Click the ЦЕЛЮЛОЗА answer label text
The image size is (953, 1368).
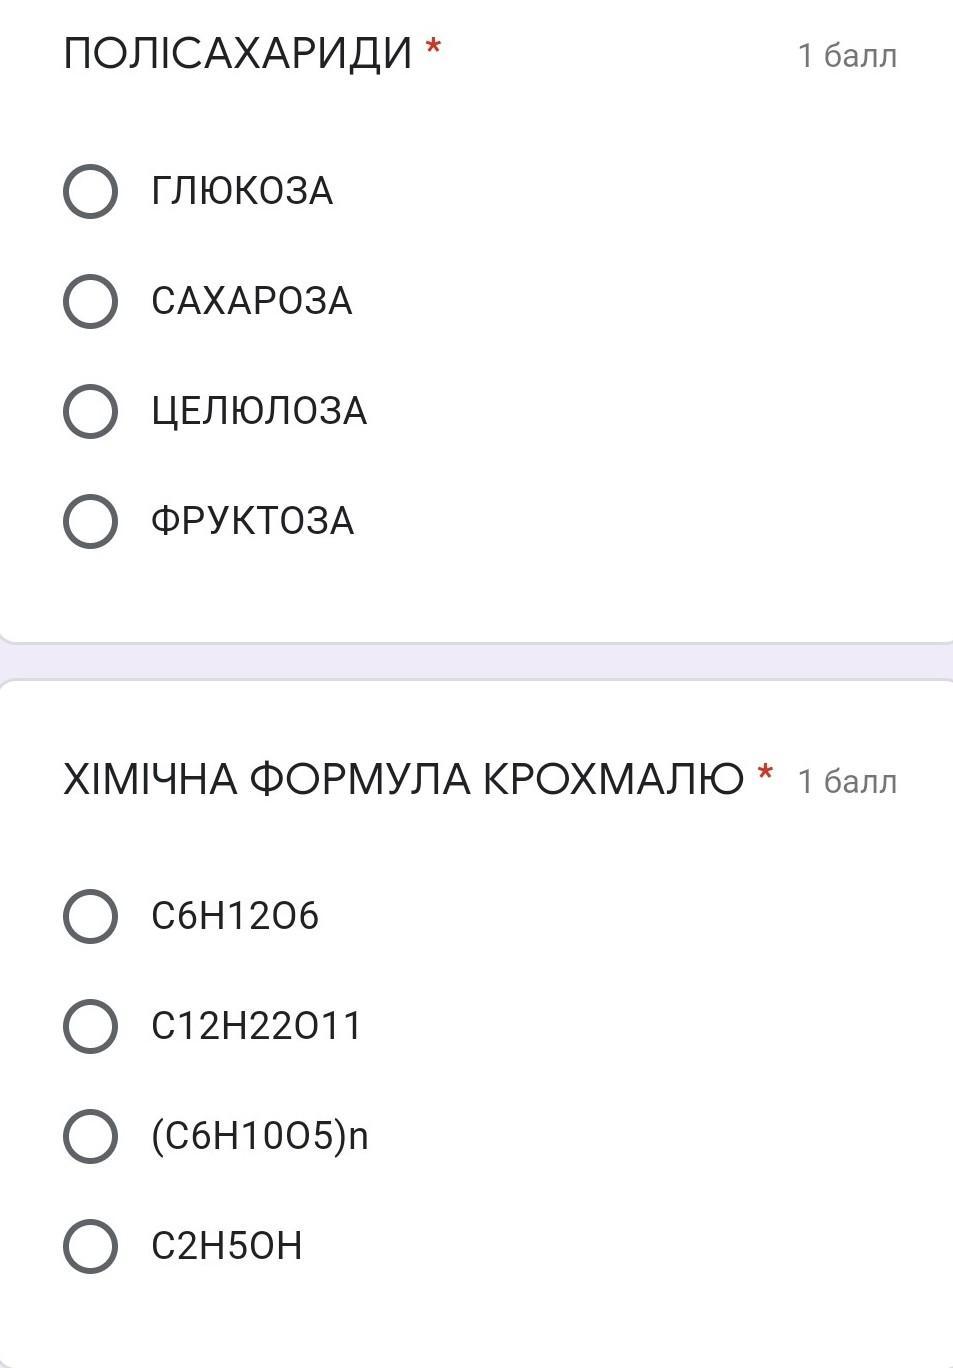(259, 411)
